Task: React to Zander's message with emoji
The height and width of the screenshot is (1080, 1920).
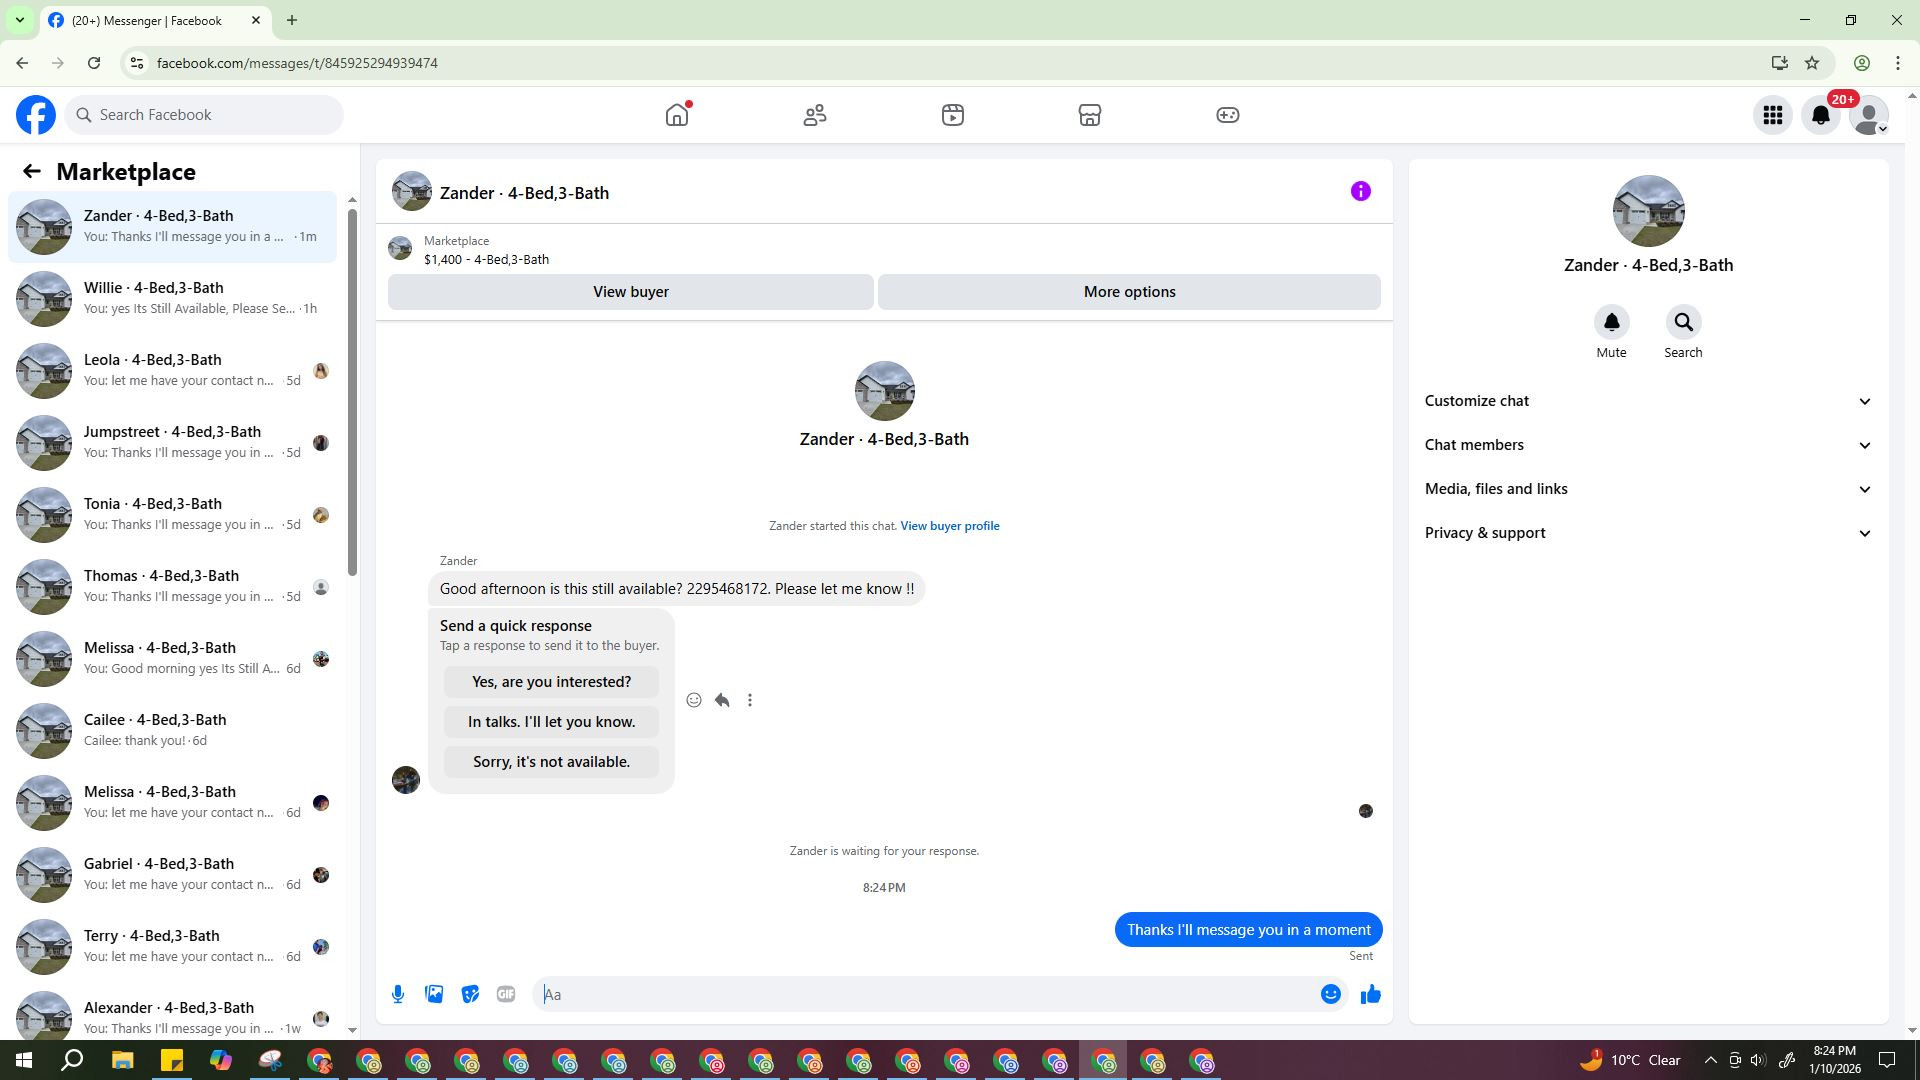Action: [694, 700]
